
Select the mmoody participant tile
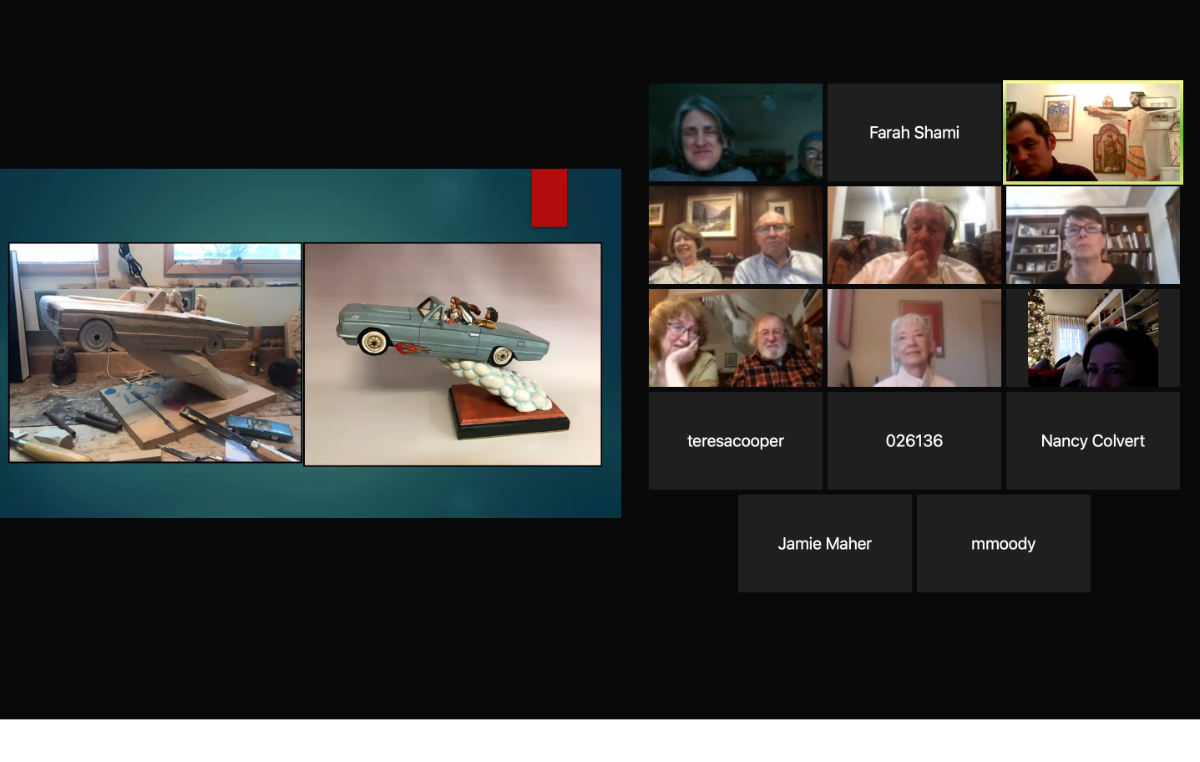point(1003,543)
